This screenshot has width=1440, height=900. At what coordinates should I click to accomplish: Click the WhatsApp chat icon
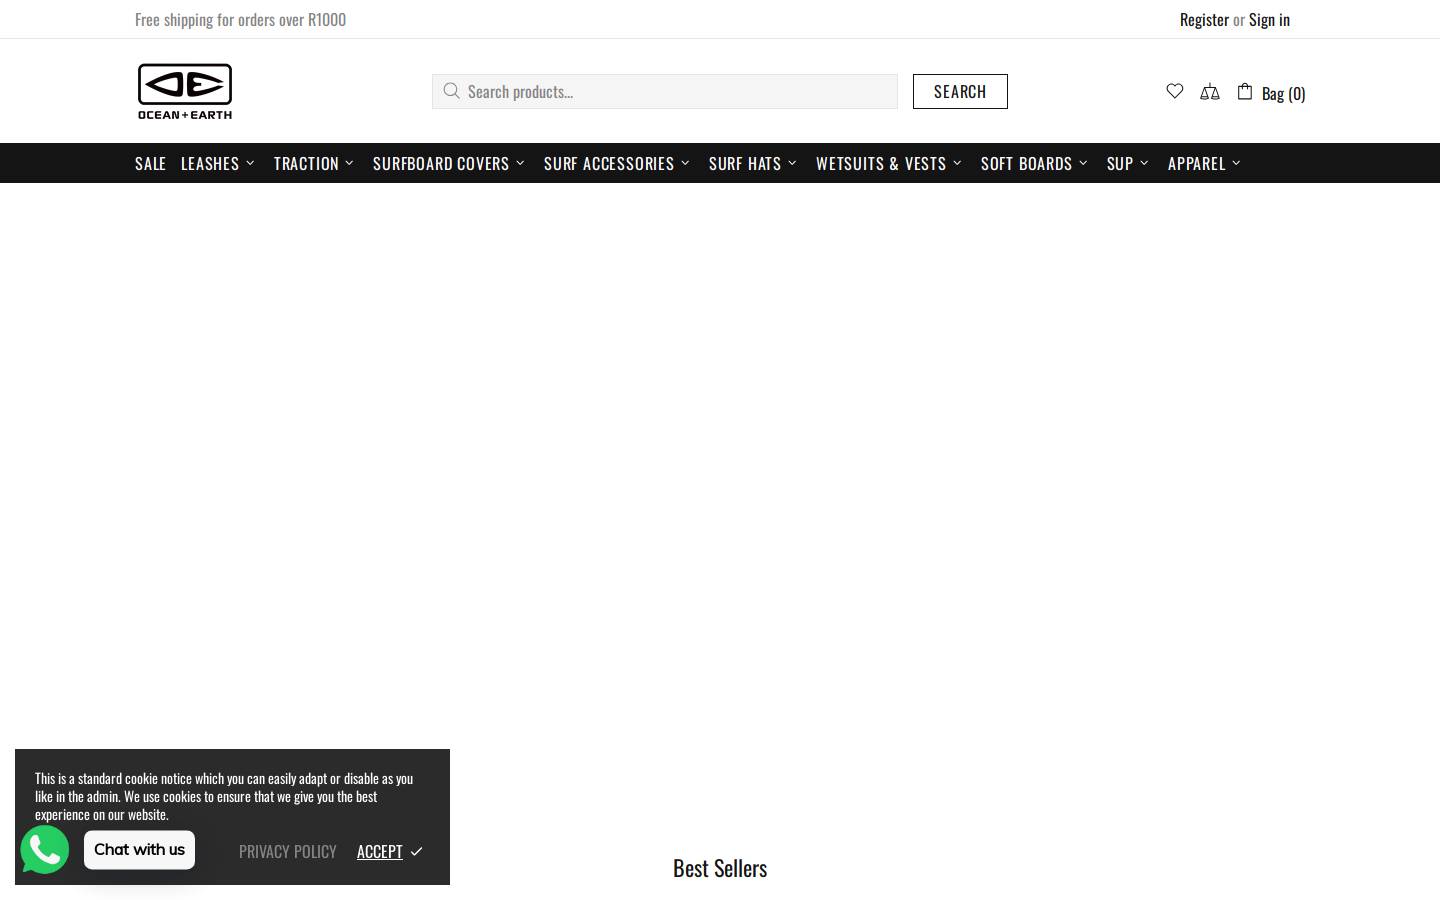[45, 850]
